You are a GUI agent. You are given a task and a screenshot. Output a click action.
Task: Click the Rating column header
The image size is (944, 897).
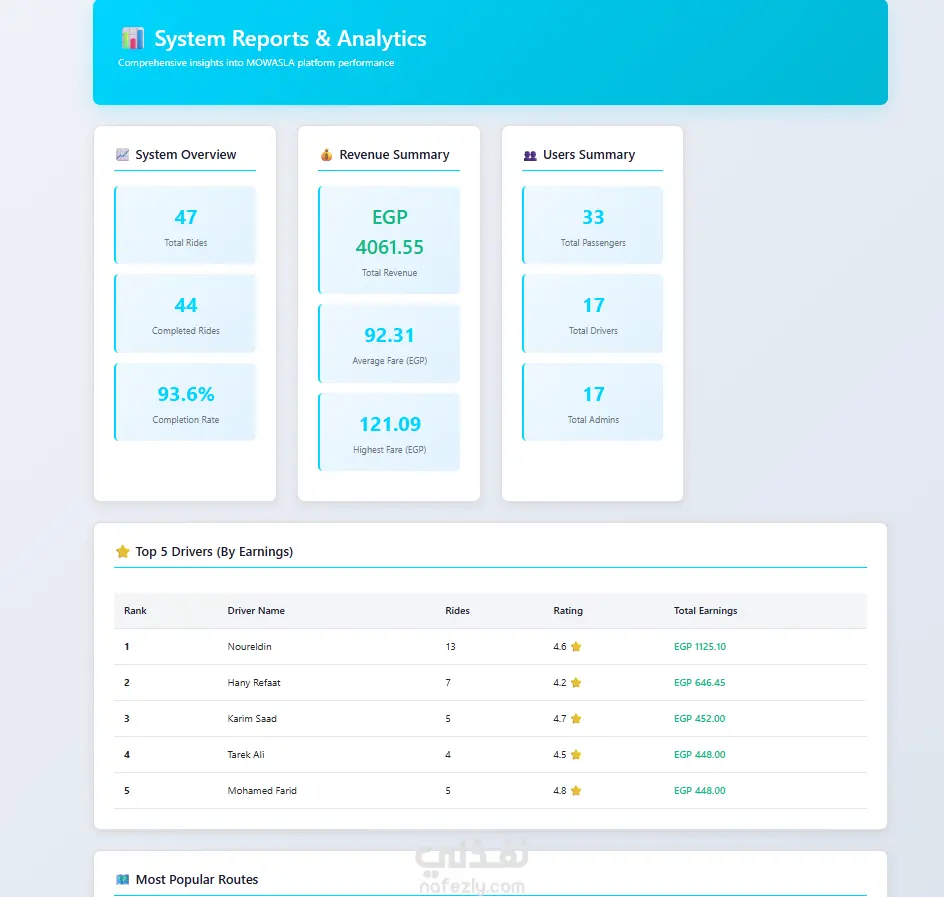[x=568, y=610]
